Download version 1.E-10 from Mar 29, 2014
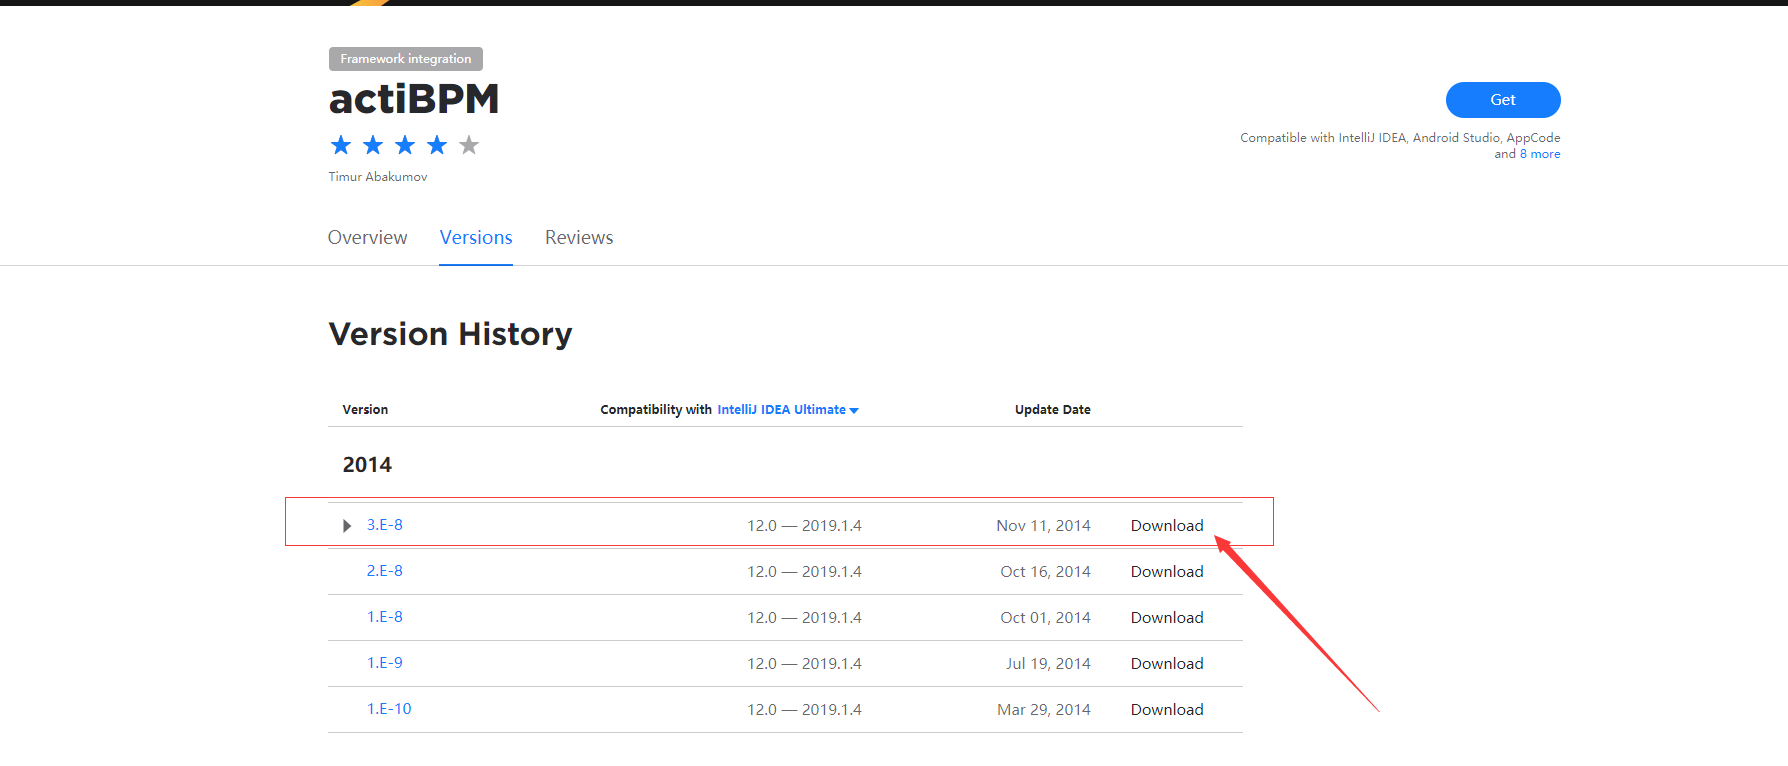The image size is (1788, 766). coord(1167,710)
